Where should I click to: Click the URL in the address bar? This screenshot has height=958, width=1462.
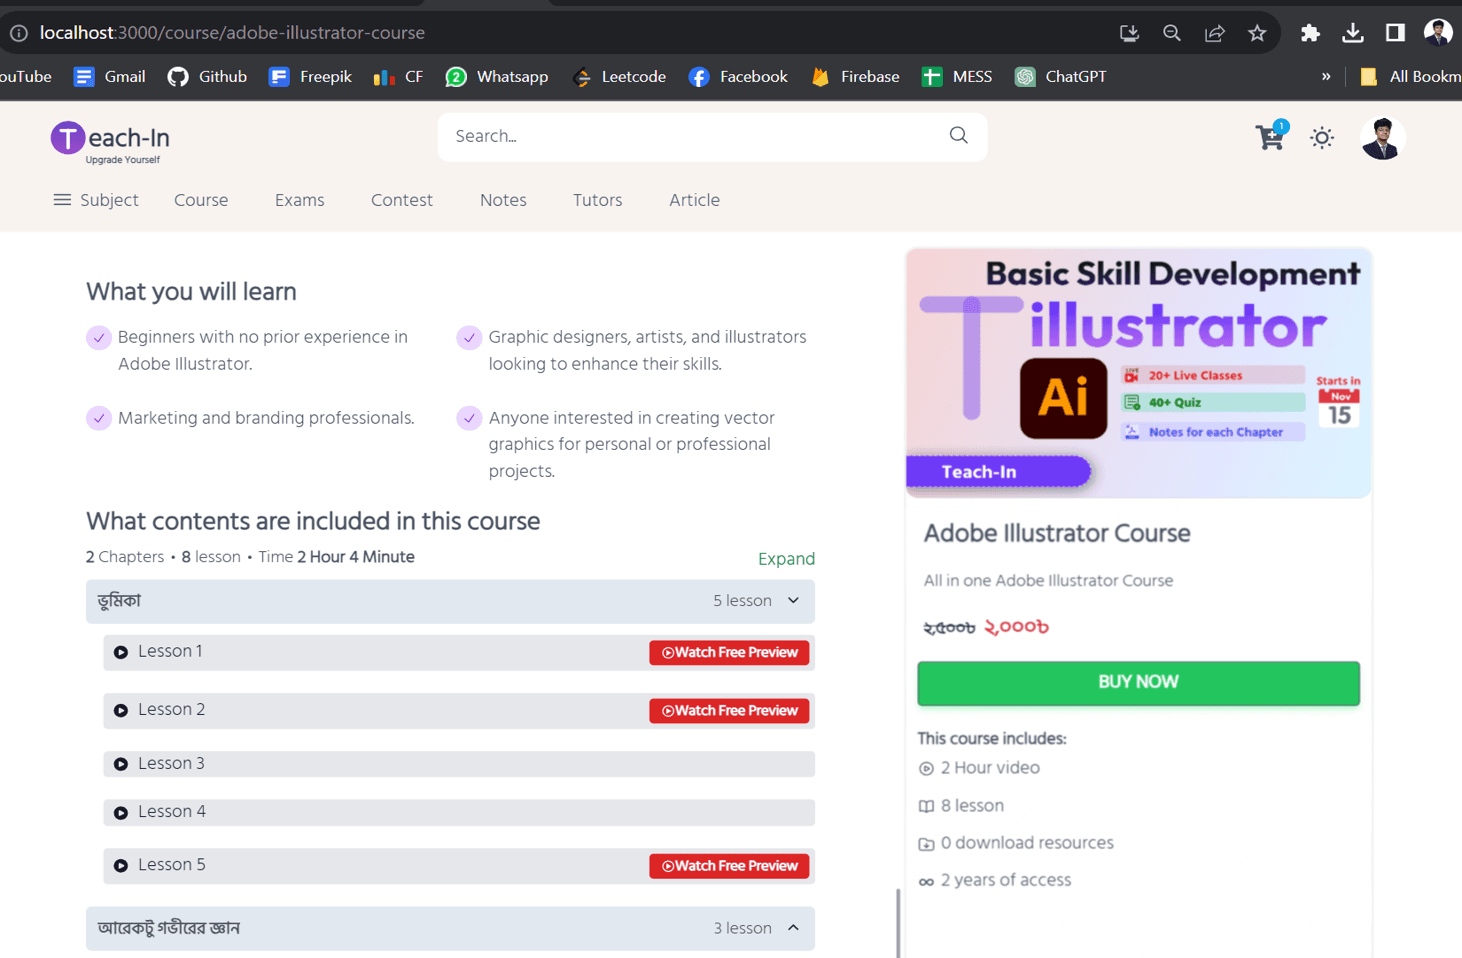pyautogui.click(x=232, y=33)
